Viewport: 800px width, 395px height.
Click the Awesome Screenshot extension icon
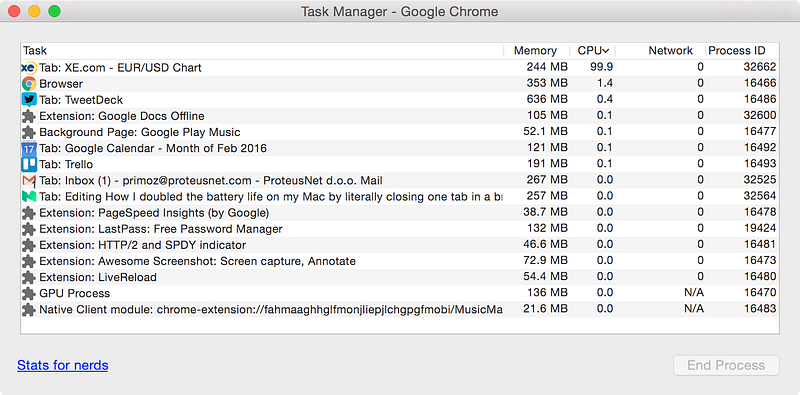[x=29, y=261]
